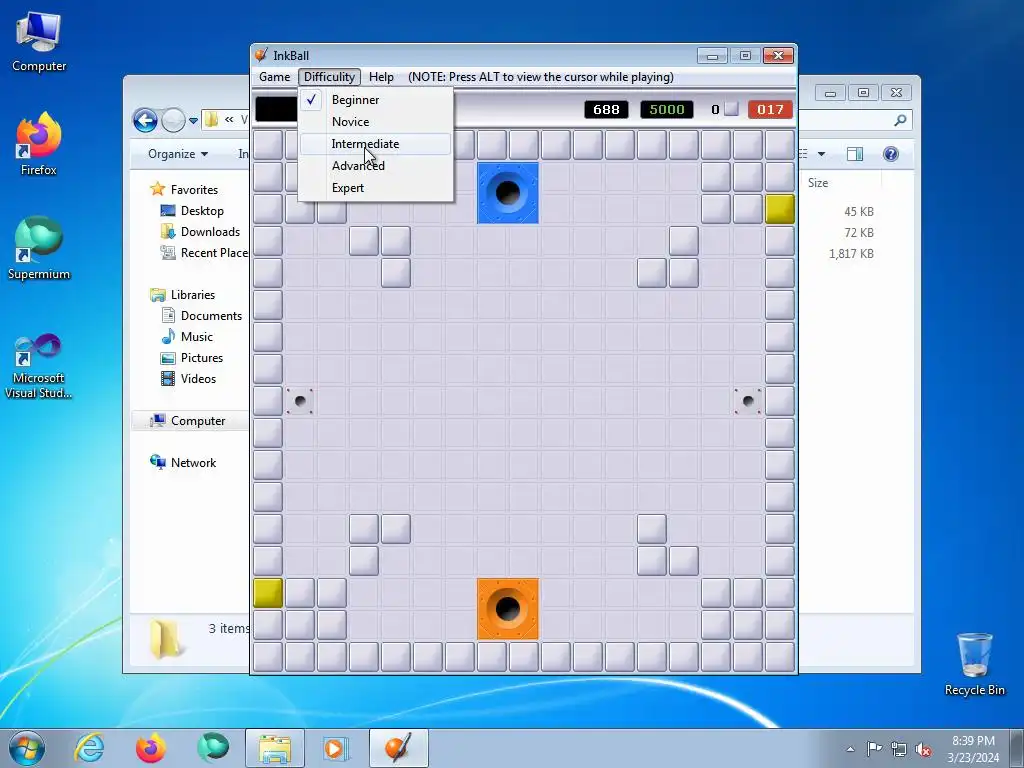Select the Microsoft Visual Studio desktop shortcut
This screenshot has width=1024, height=768.
(x=39, y=366)
